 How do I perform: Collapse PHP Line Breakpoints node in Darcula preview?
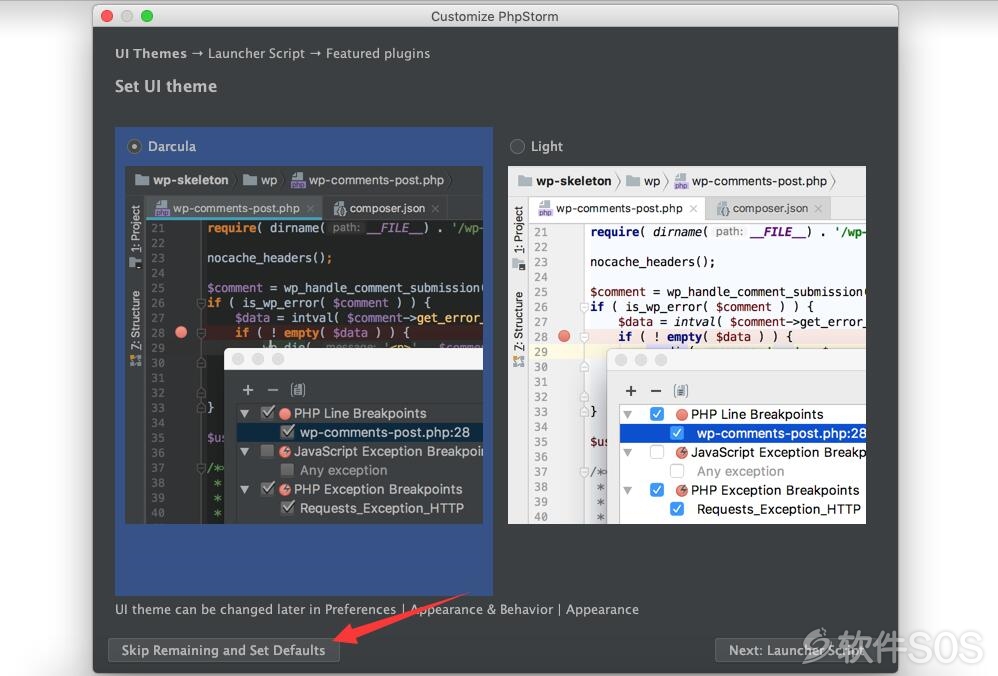click(x=245, y=414)
